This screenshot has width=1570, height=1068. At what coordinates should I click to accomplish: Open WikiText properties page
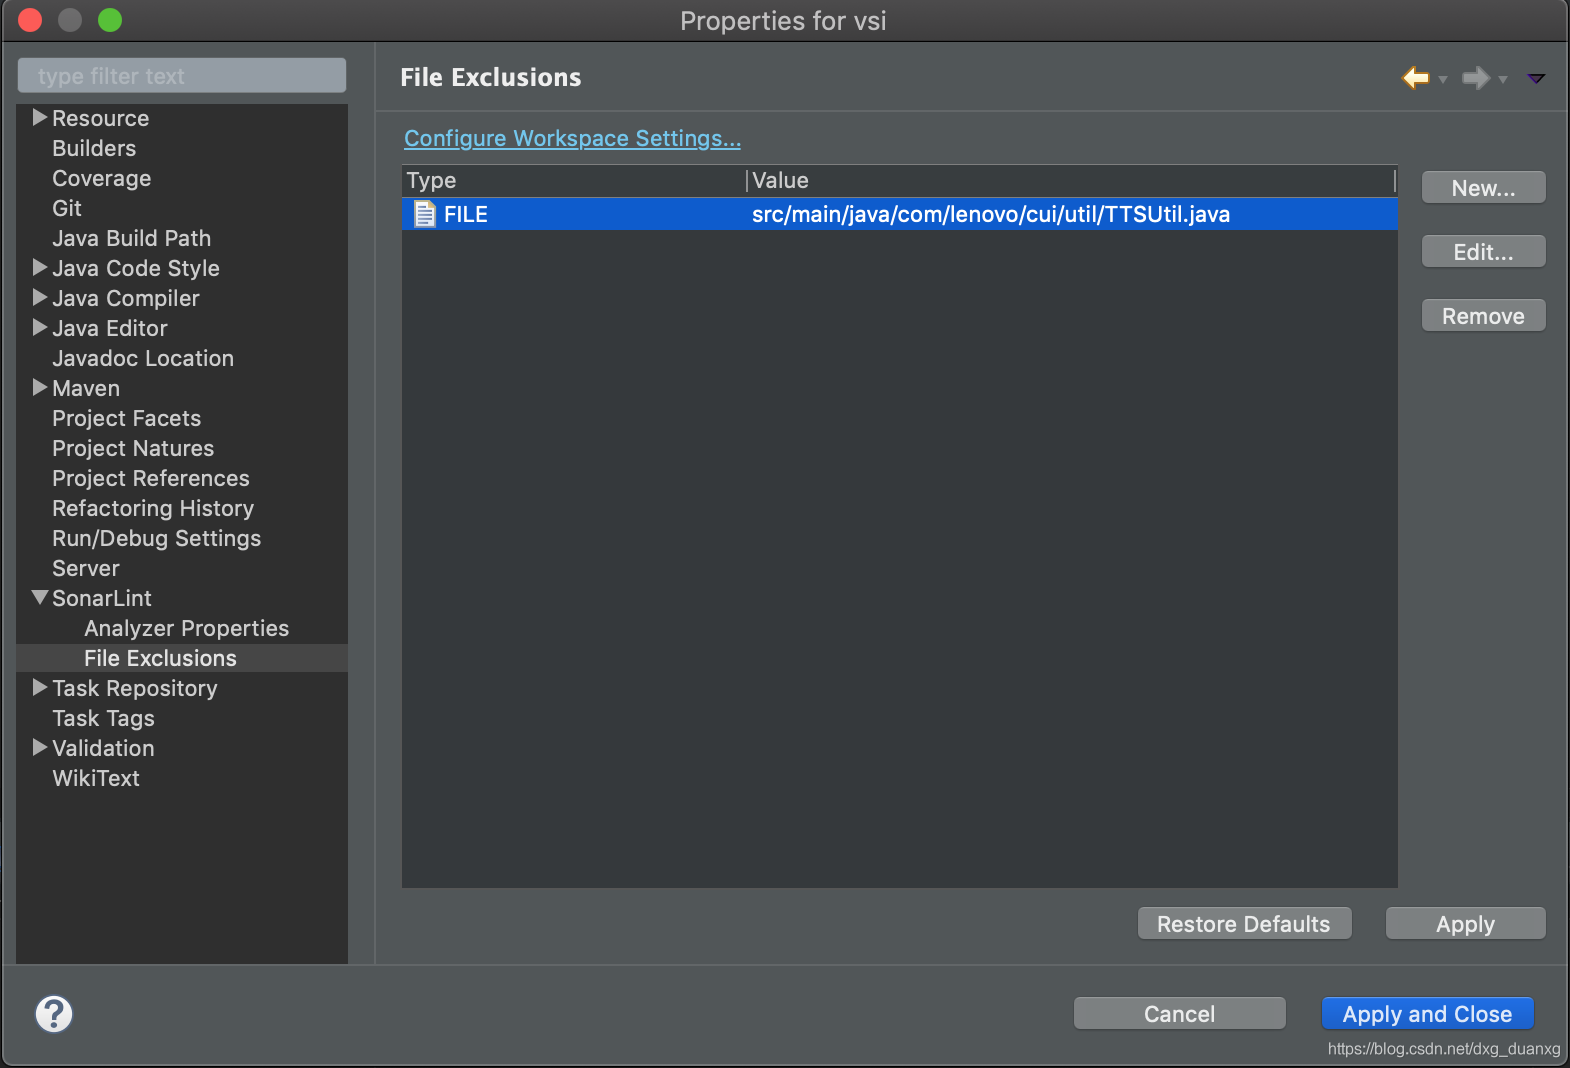pyautogui.click(x=96, y=778)
